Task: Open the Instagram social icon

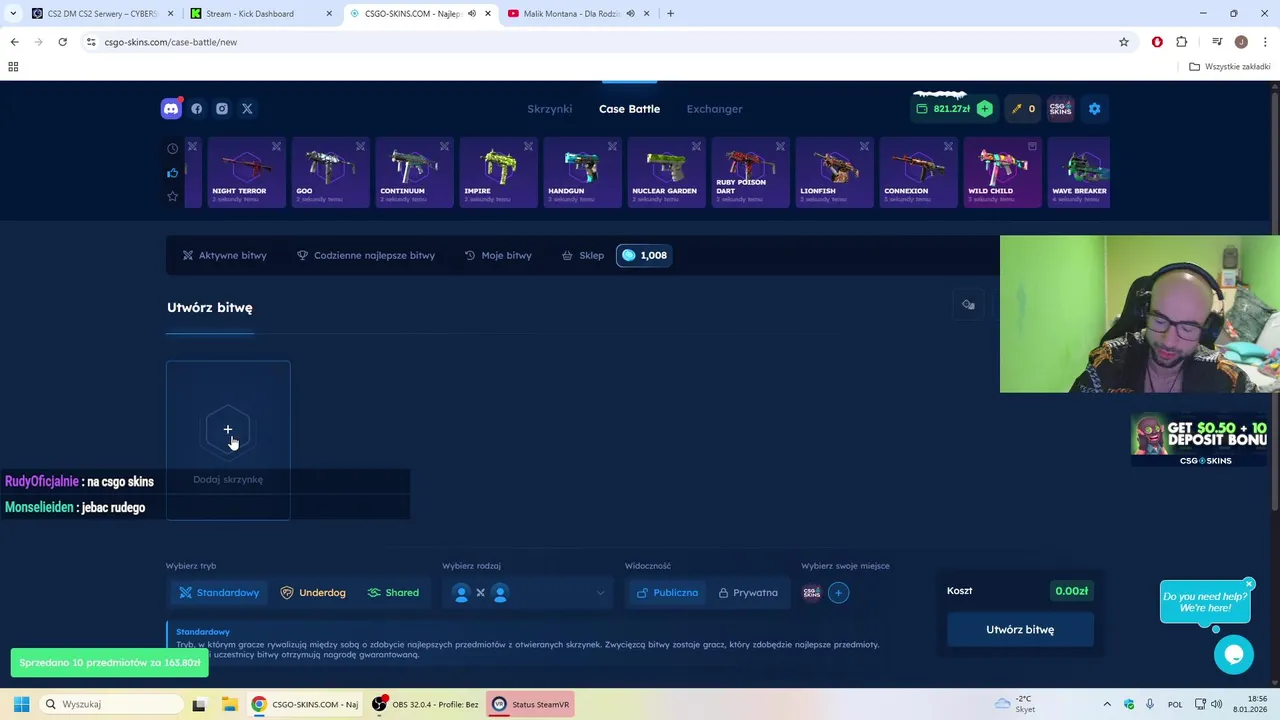Action: (x=222, y=109)
